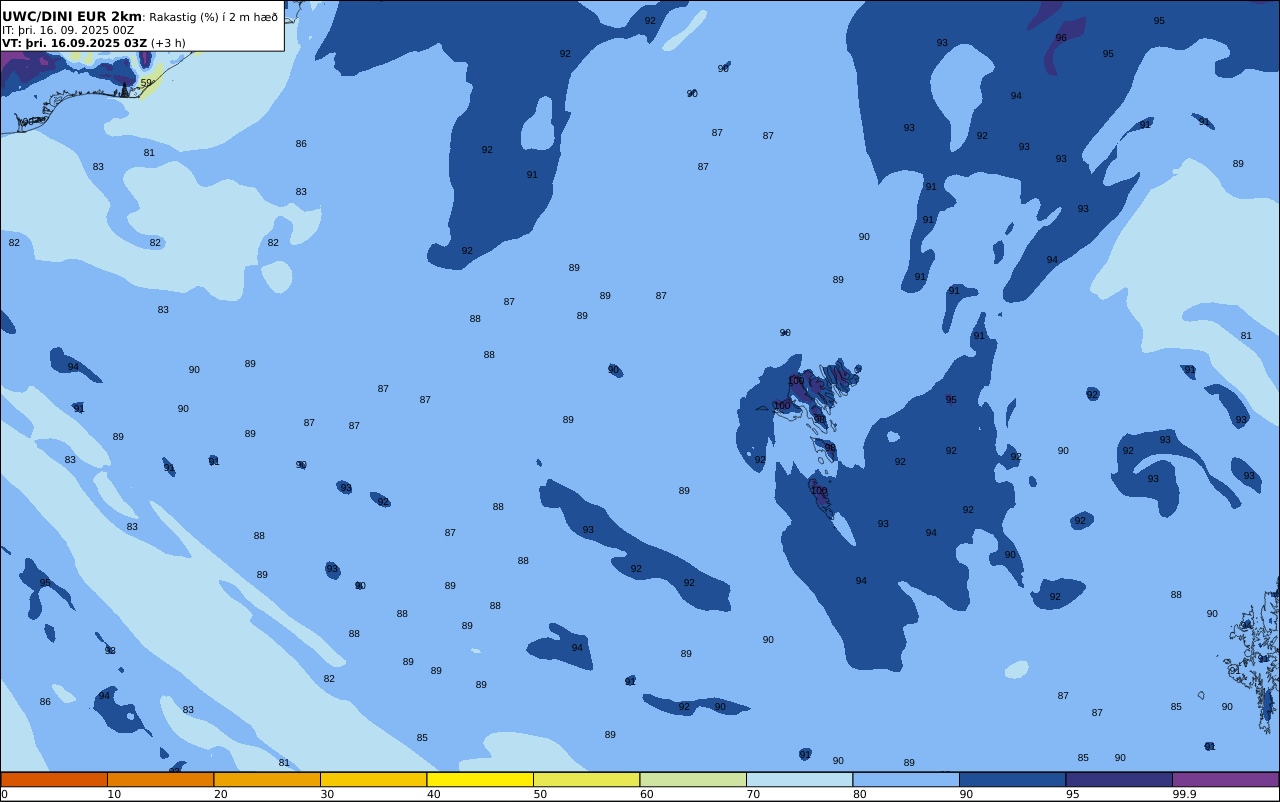Click the 70–80 light blue legend swatch
The height and width of the screenshot is (802, 1280).
799,779
